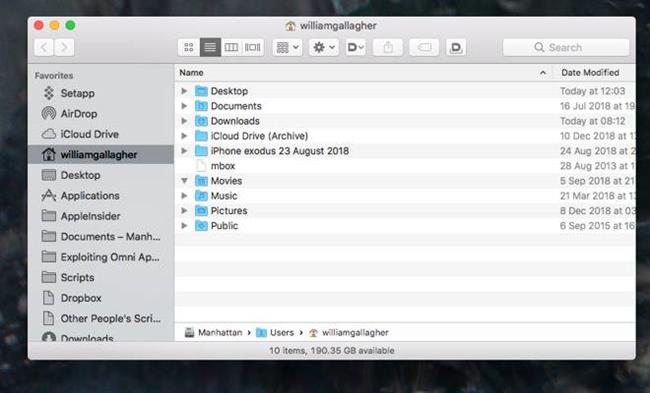Go back with the left arrow button
The width and height of the screenshot is (650, 393).
pos(44,47)
